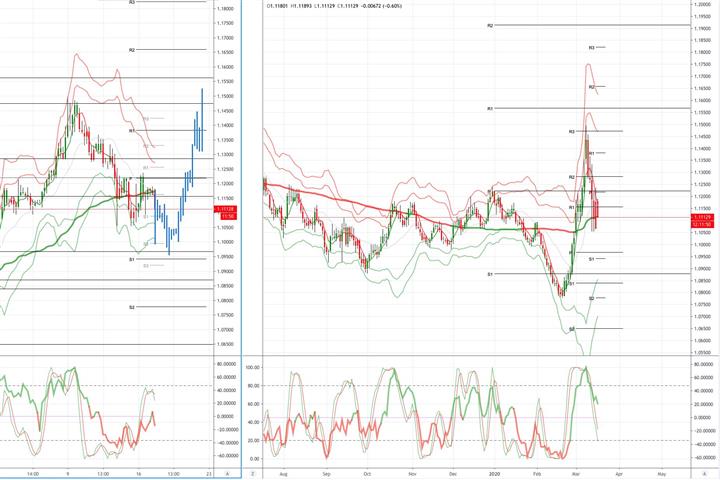The image size is (720, 480).
Task: Toggle auto-scale A button under left chart
Action: pyautogui.click(x=228, y=474)
